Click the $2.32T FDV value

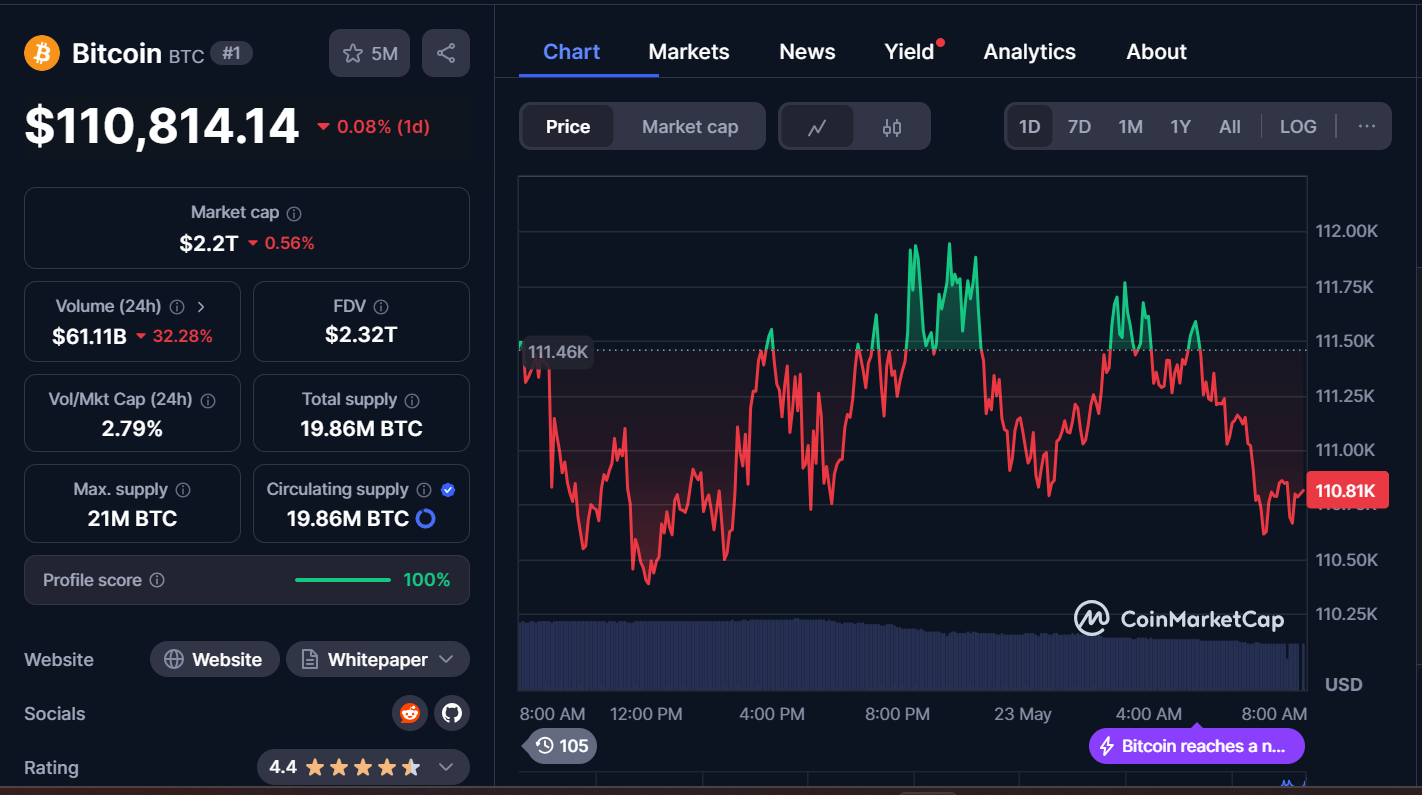(x=361, y=335)
